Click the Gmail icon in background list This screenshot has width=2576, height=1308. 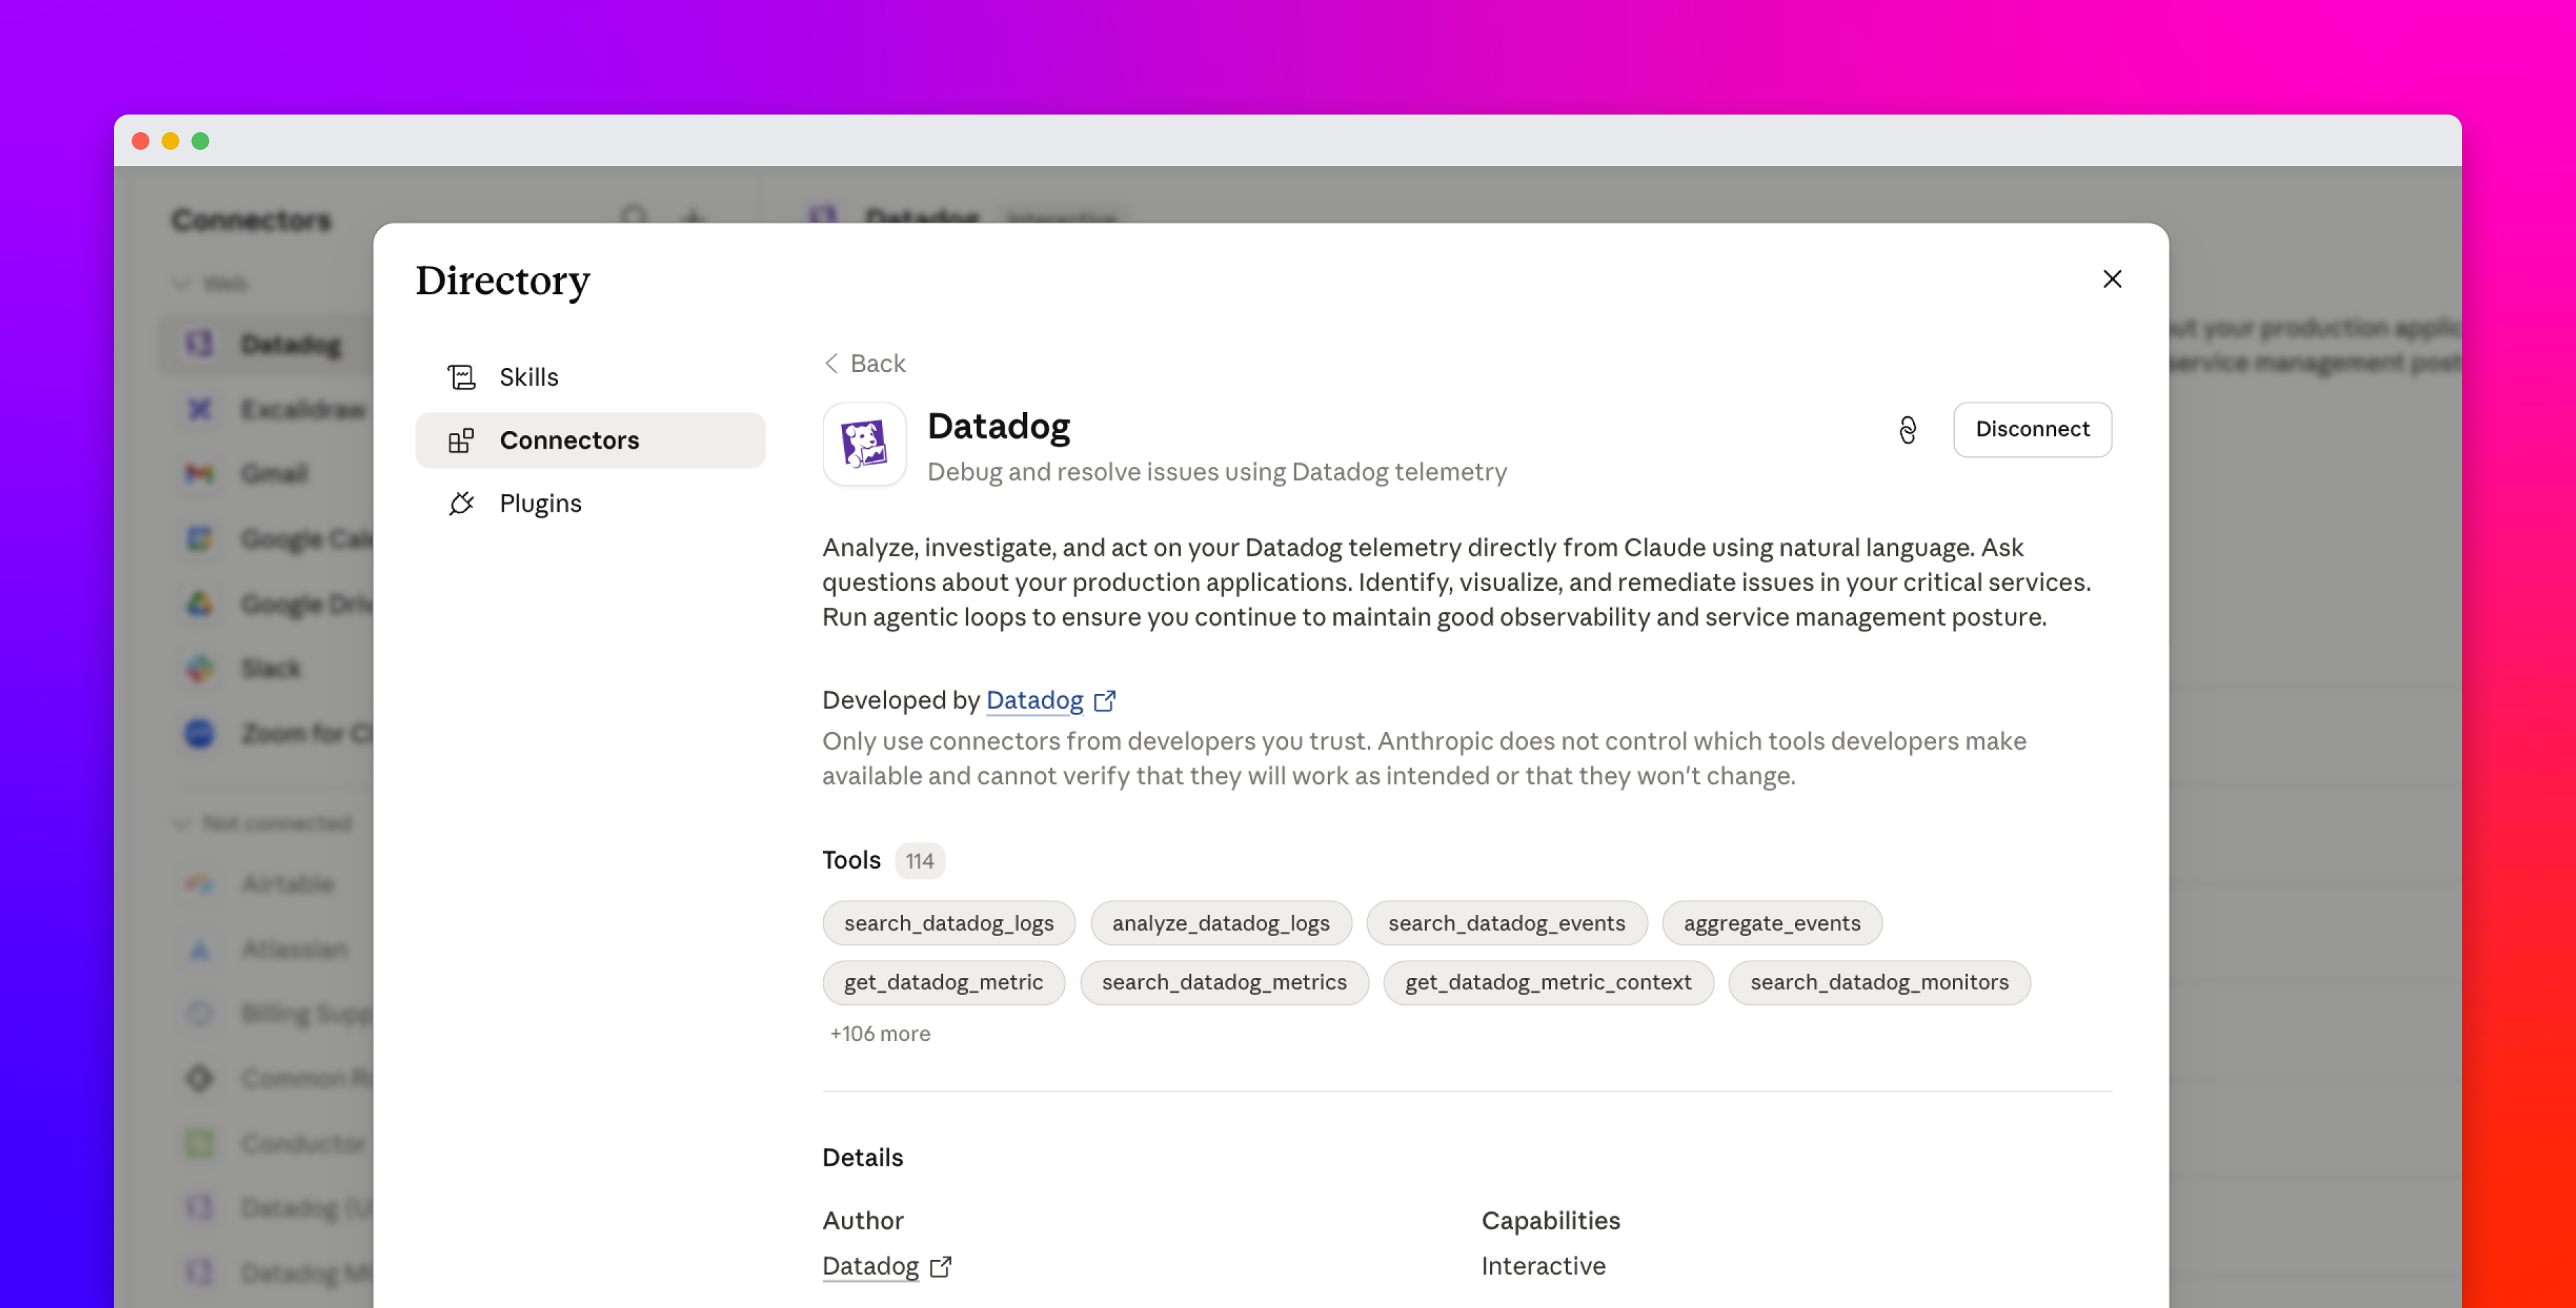[x=200, y=474]
